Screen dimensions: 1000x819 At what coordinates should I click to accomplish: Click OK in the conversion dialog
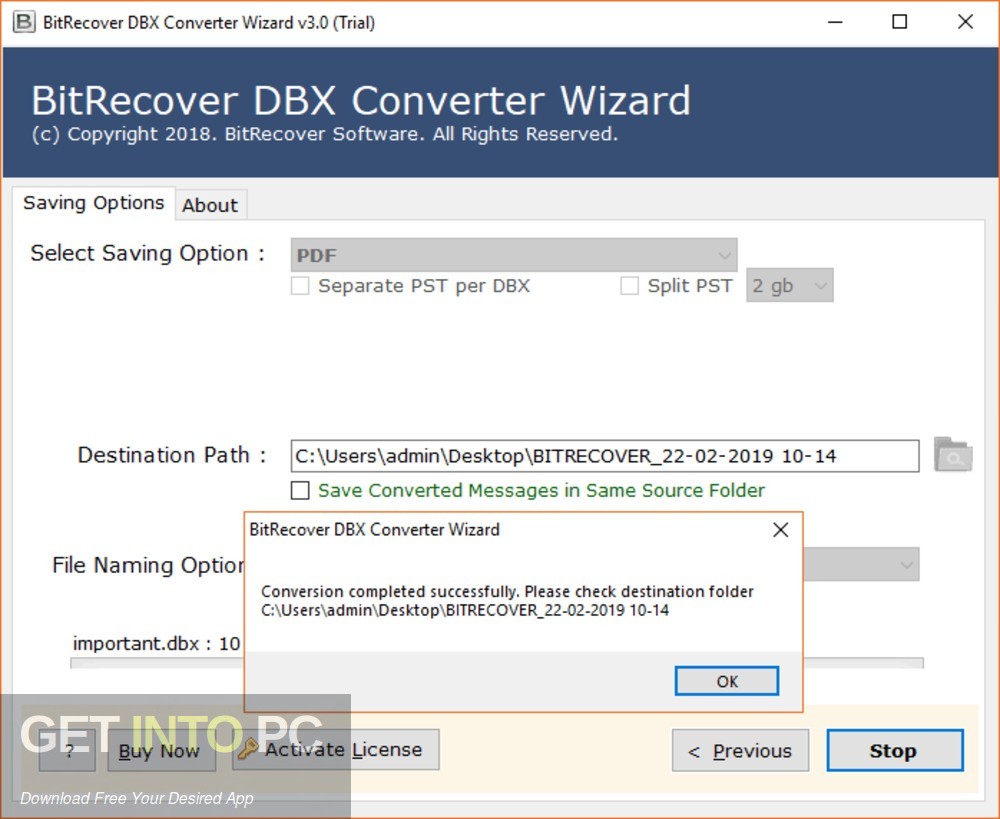pos(726,681)
